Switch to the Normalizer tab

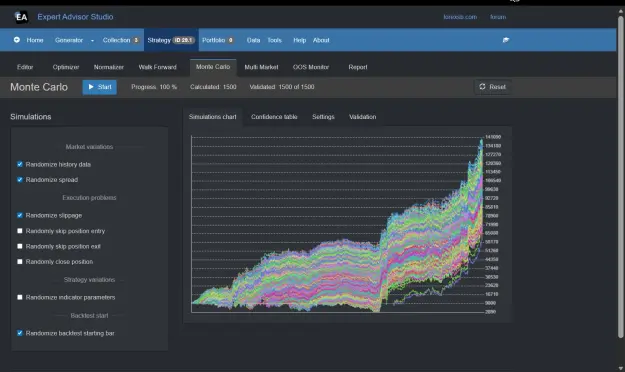(108, 67)
